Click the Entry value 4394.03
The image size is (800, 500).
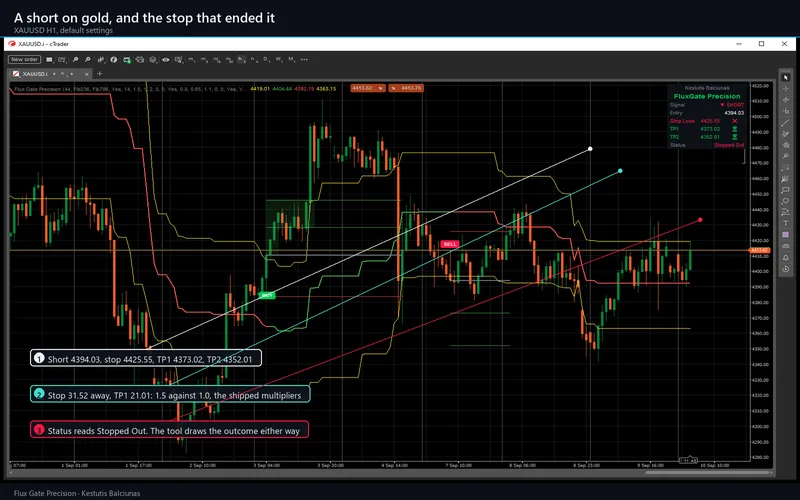tap(734, 113)
